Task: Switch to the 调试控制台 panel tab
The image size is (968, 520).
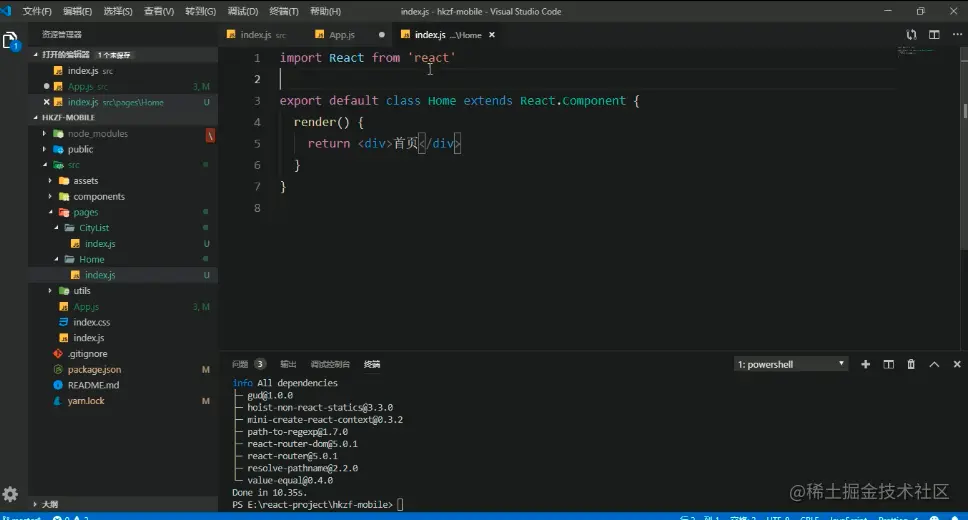Action: (x=330, y=364)
